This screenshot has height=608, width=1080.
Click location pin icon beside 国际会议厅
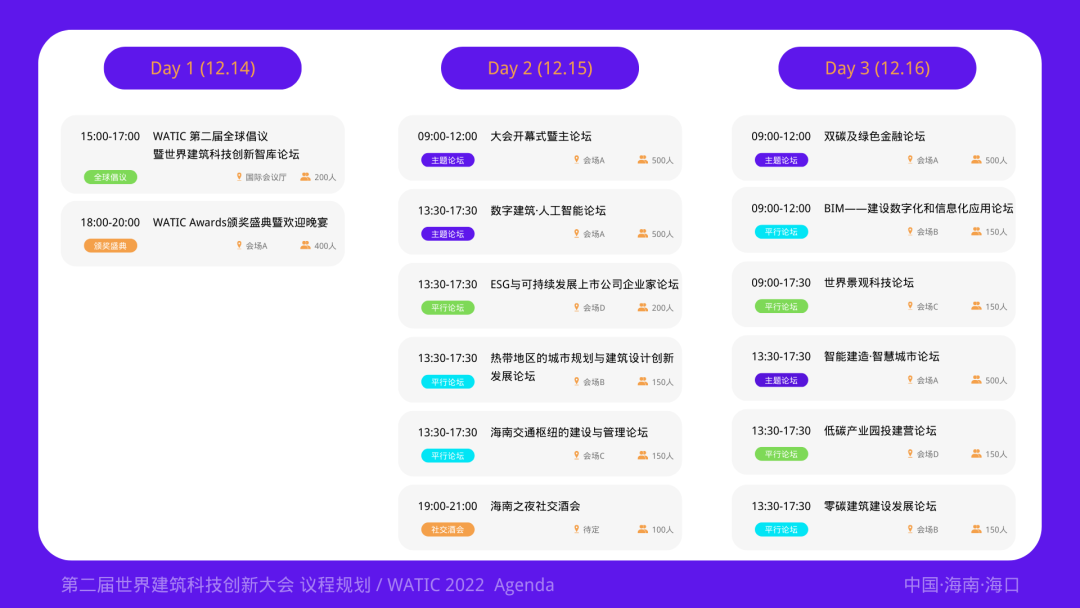pos(239,177)
